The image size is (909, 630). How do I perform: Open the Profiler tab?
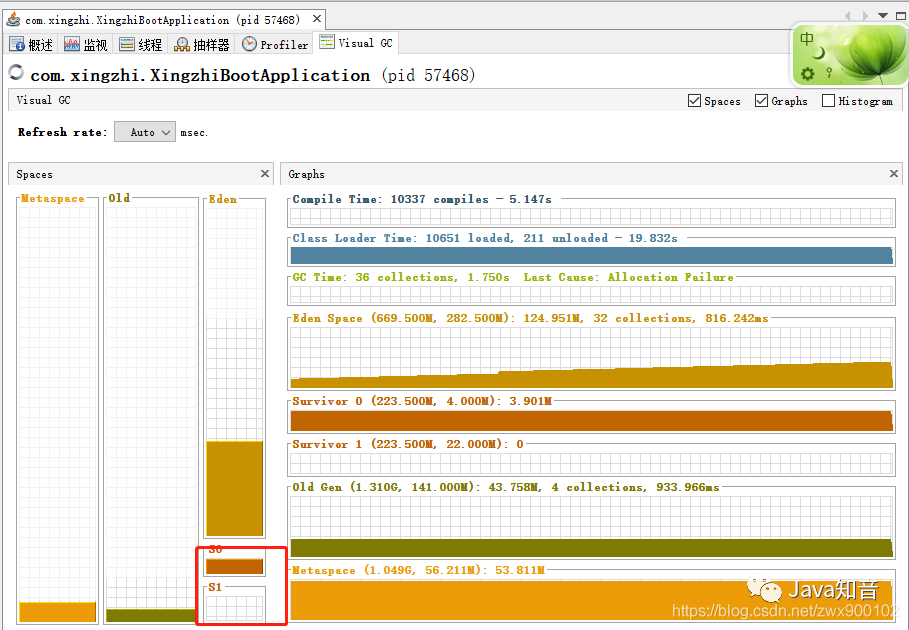(275, 45)
